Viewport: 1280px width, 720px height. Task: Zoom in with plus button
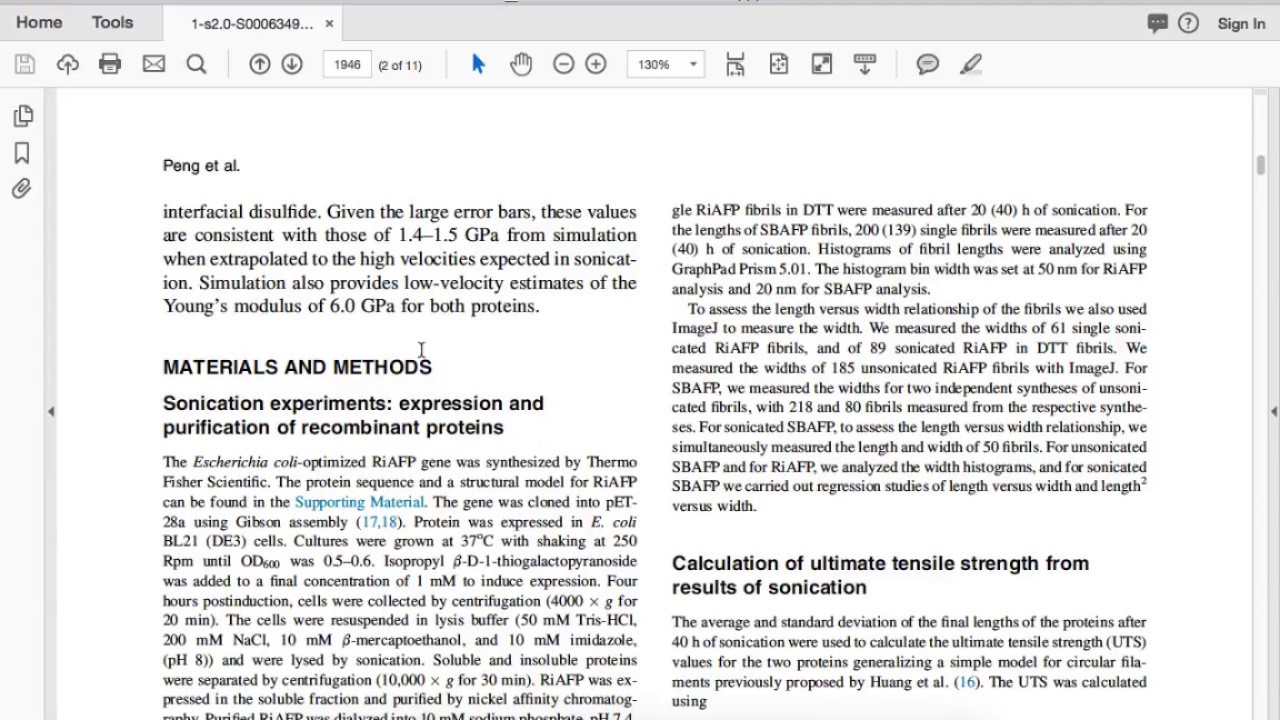coord(596,64)
